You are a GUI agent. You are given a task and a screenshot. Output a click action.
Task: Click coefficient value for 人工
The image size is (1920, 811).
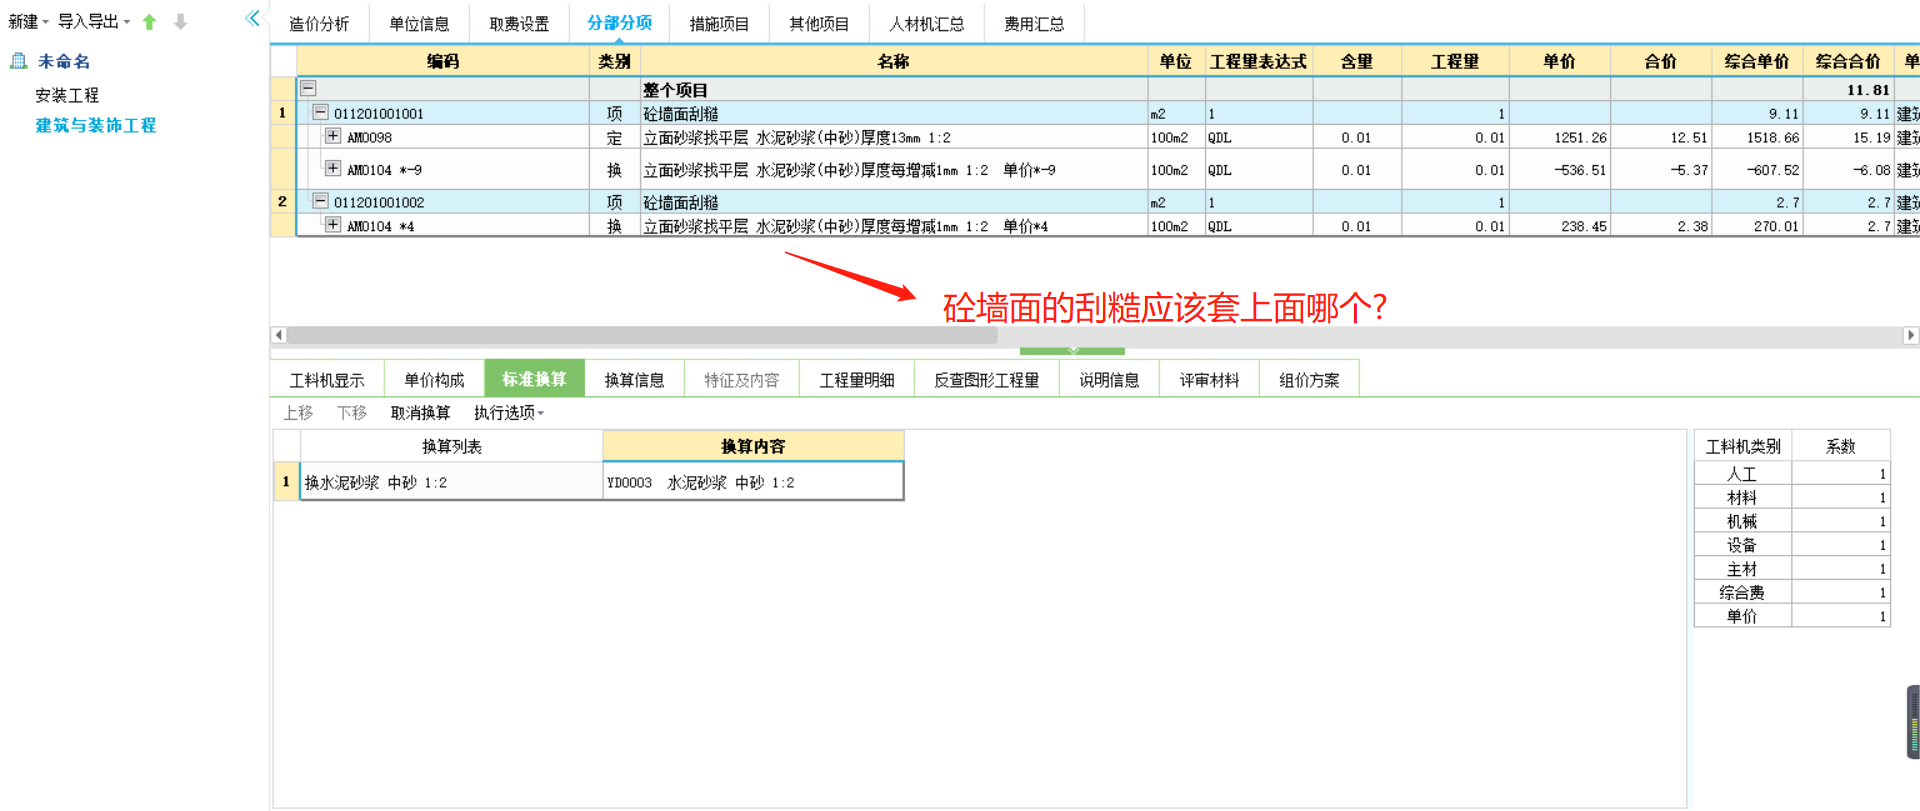(x=1840, y=474)
